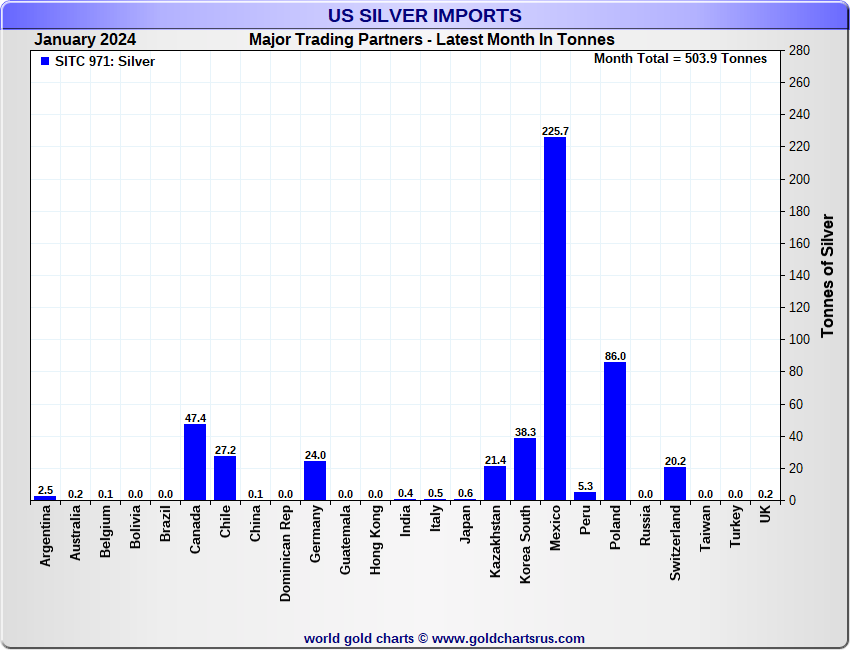This screenshot has width=850, height=650.
Task: Click the 'China' axis label
Action: (x=255, y=523)
